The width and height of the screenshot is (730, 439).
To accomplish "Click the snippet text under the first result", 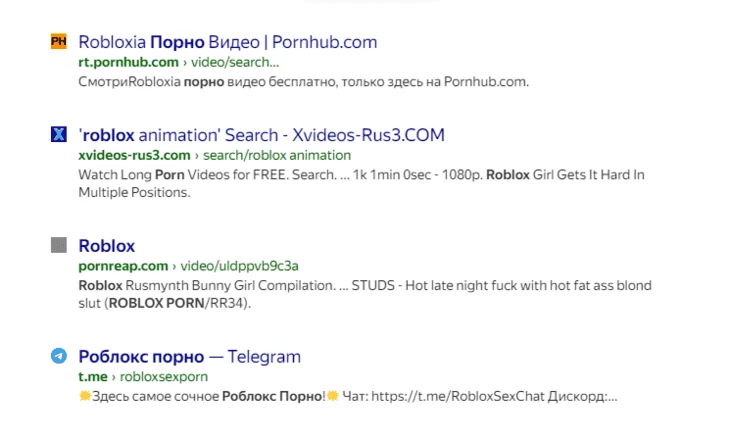I will click(x=302, y=81).
